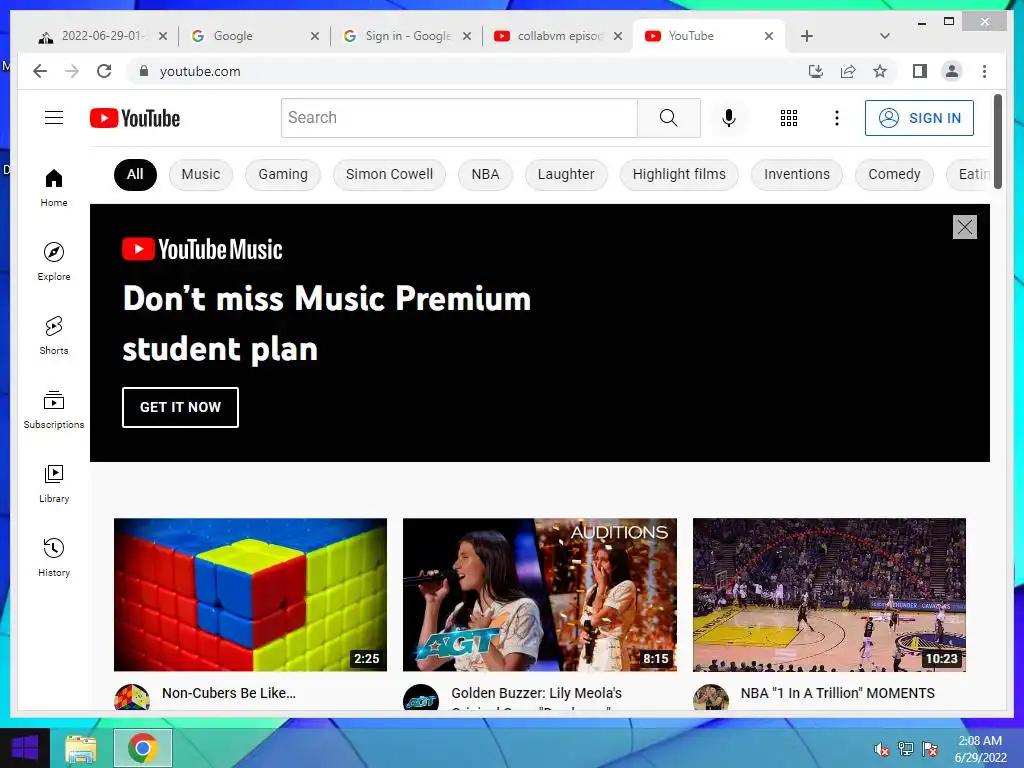Switch to Sign in - Google tab
The width and height of the screenshot is (1024, 768).
(x=408, y=36)
